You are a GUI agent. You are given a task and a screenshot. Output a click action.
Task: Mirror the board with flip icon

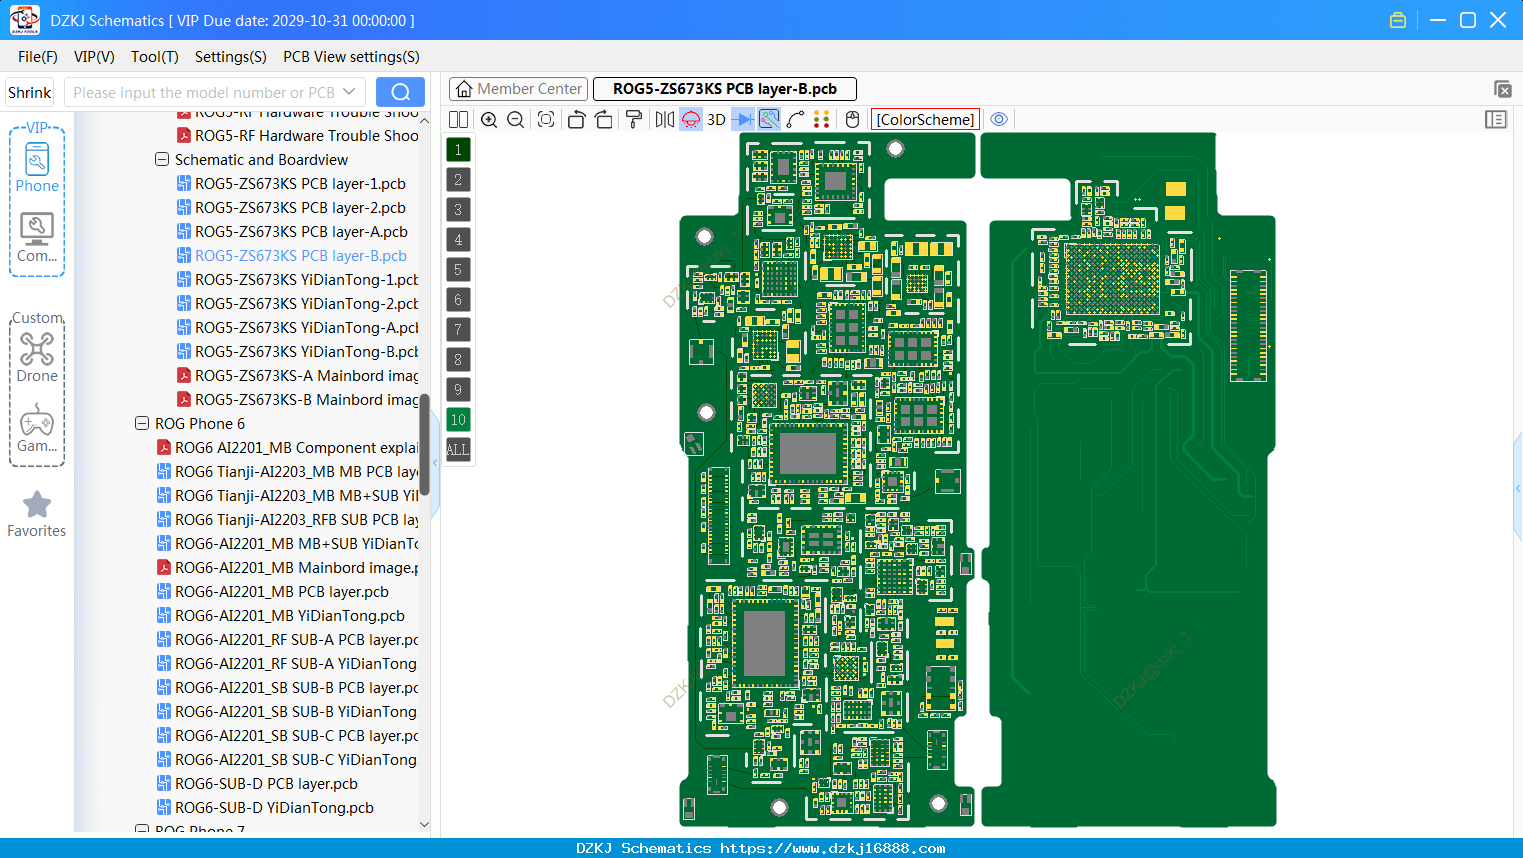click(665, 120)
